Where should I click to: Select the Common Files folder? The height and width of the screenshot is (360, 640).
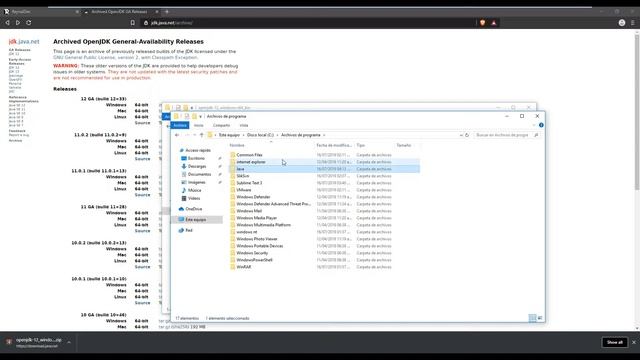pos(249,155)
